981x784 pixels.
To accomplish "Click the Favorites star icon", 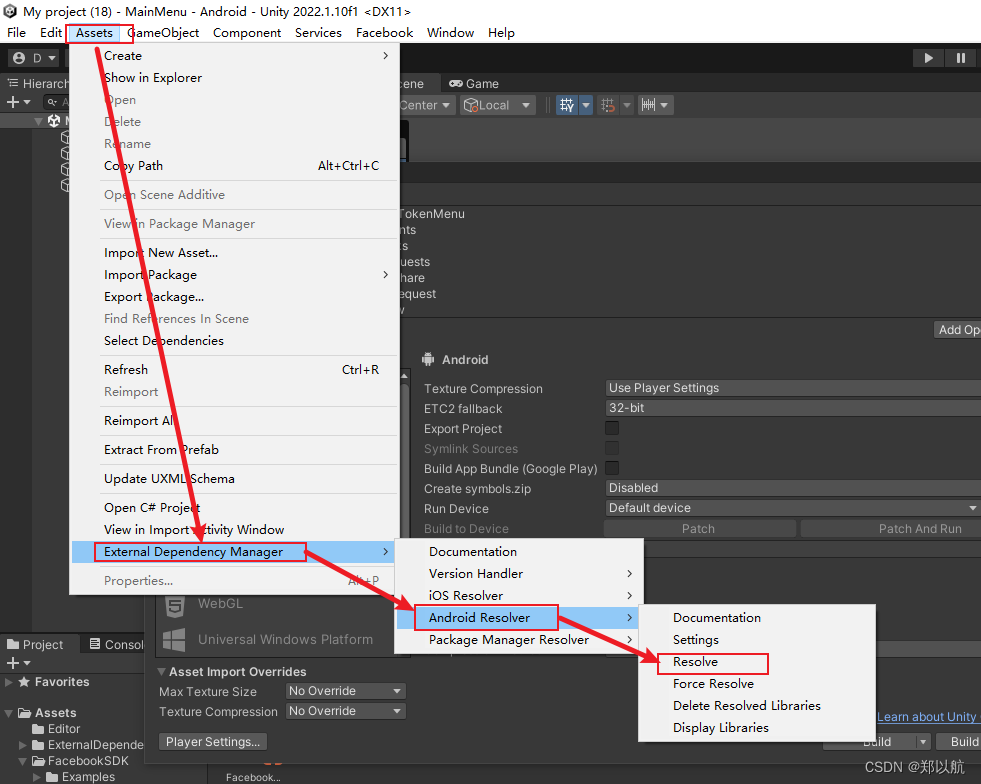I will coord(24,682).
